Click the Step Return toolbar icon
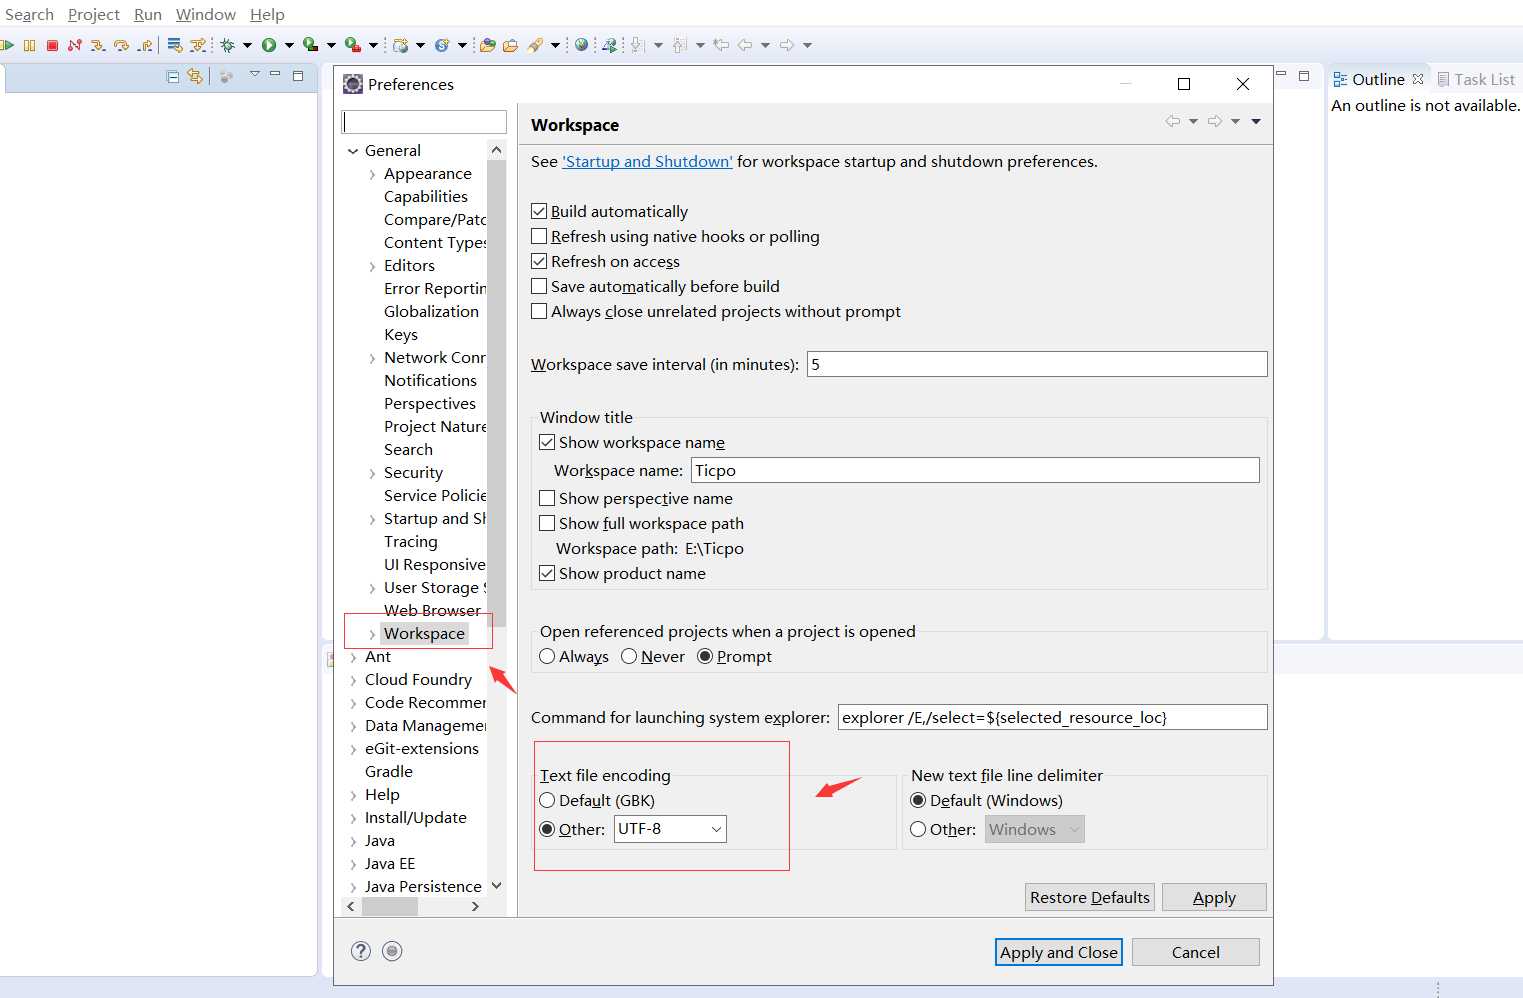This screenshot has height=998, width=1523. (x=146, y=45)
